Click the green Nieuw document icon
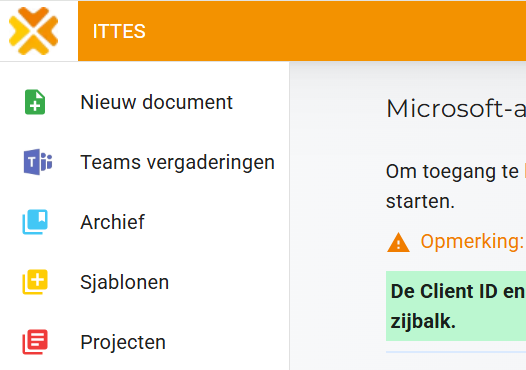This screenshot has height=370, width=526. pos(35,102)
